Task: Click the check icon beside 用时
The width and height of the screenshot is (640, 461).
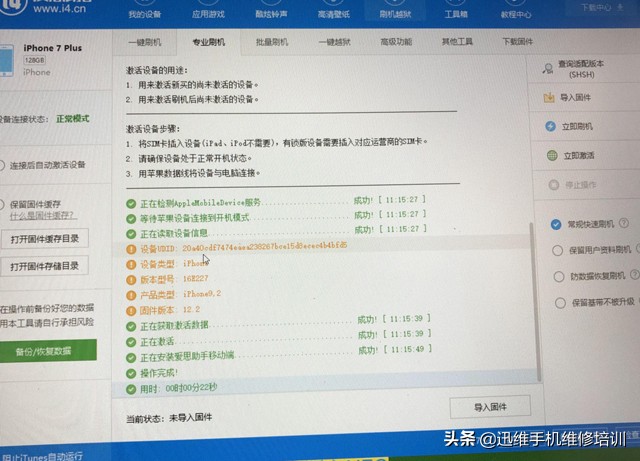Action: pyautogui.click(x=131, y=389)
